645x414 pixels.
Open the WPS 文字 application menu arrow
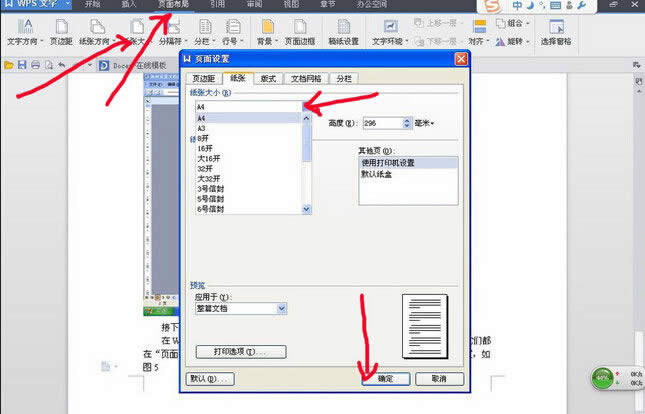click(67, 5)
